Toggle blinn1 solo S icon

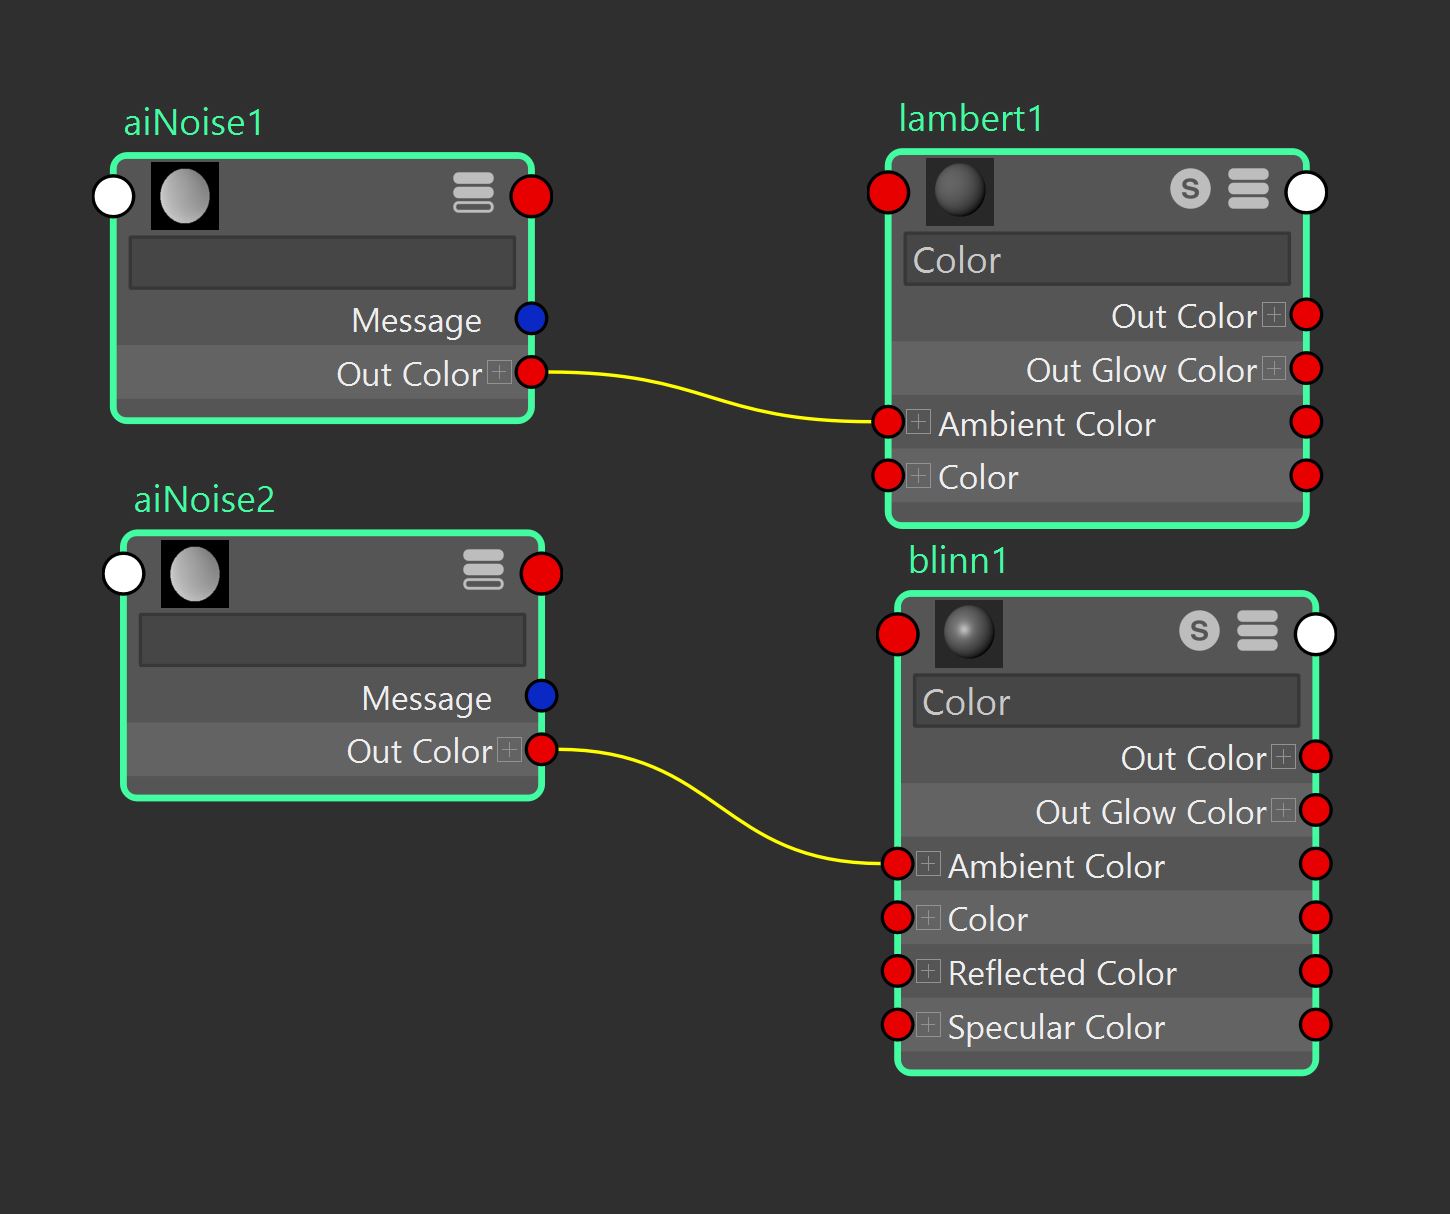(x=1199, y=631)
